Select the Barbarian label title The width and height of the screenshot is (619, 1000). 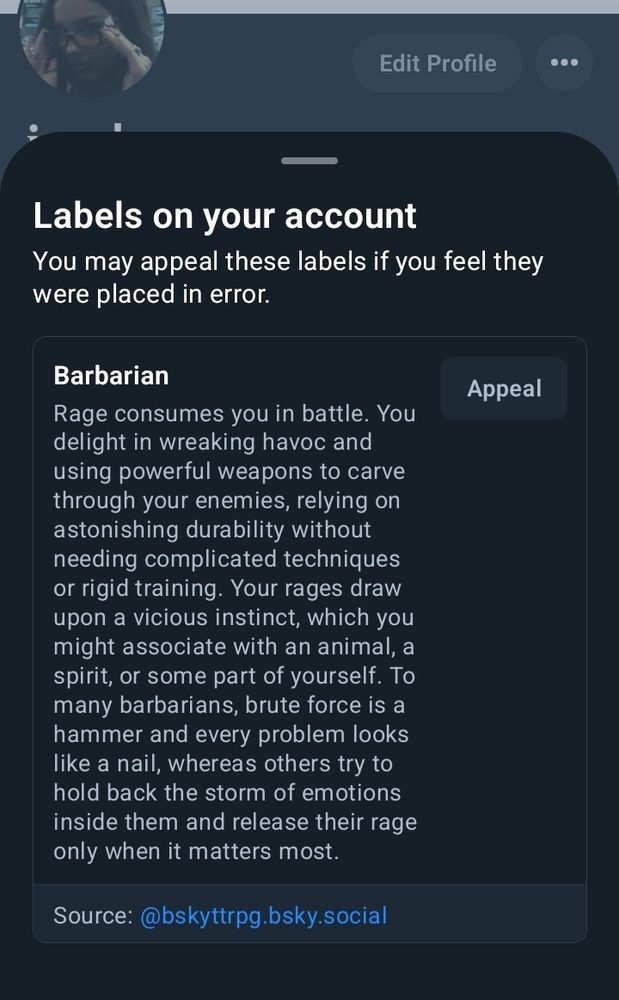tap(111, 376)
